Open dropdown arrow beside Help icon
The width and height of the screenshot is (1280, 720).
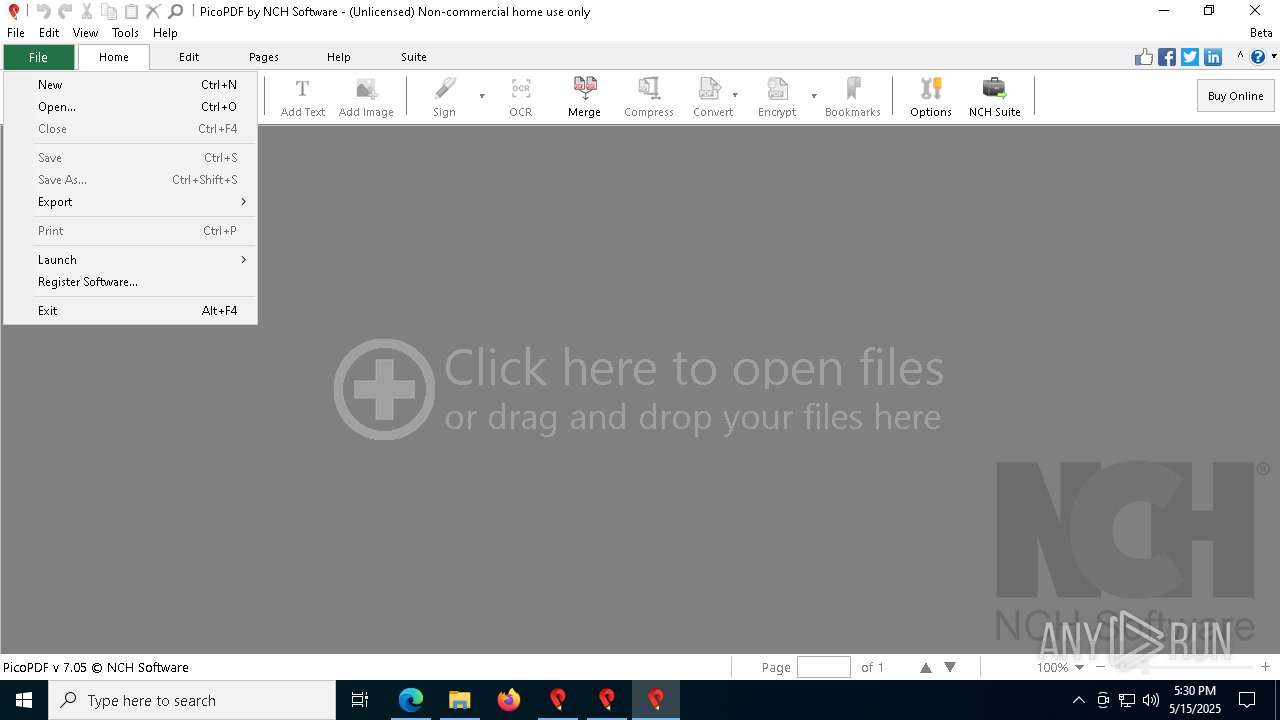point(1273,57)
